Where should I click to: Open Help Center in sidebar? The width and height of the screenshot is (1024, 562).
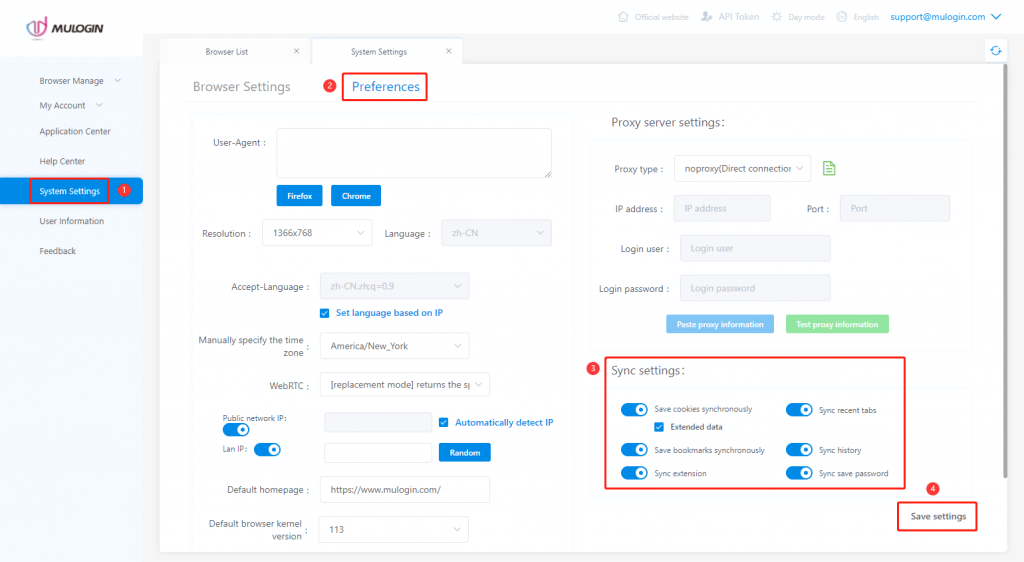tap(62, 161)
